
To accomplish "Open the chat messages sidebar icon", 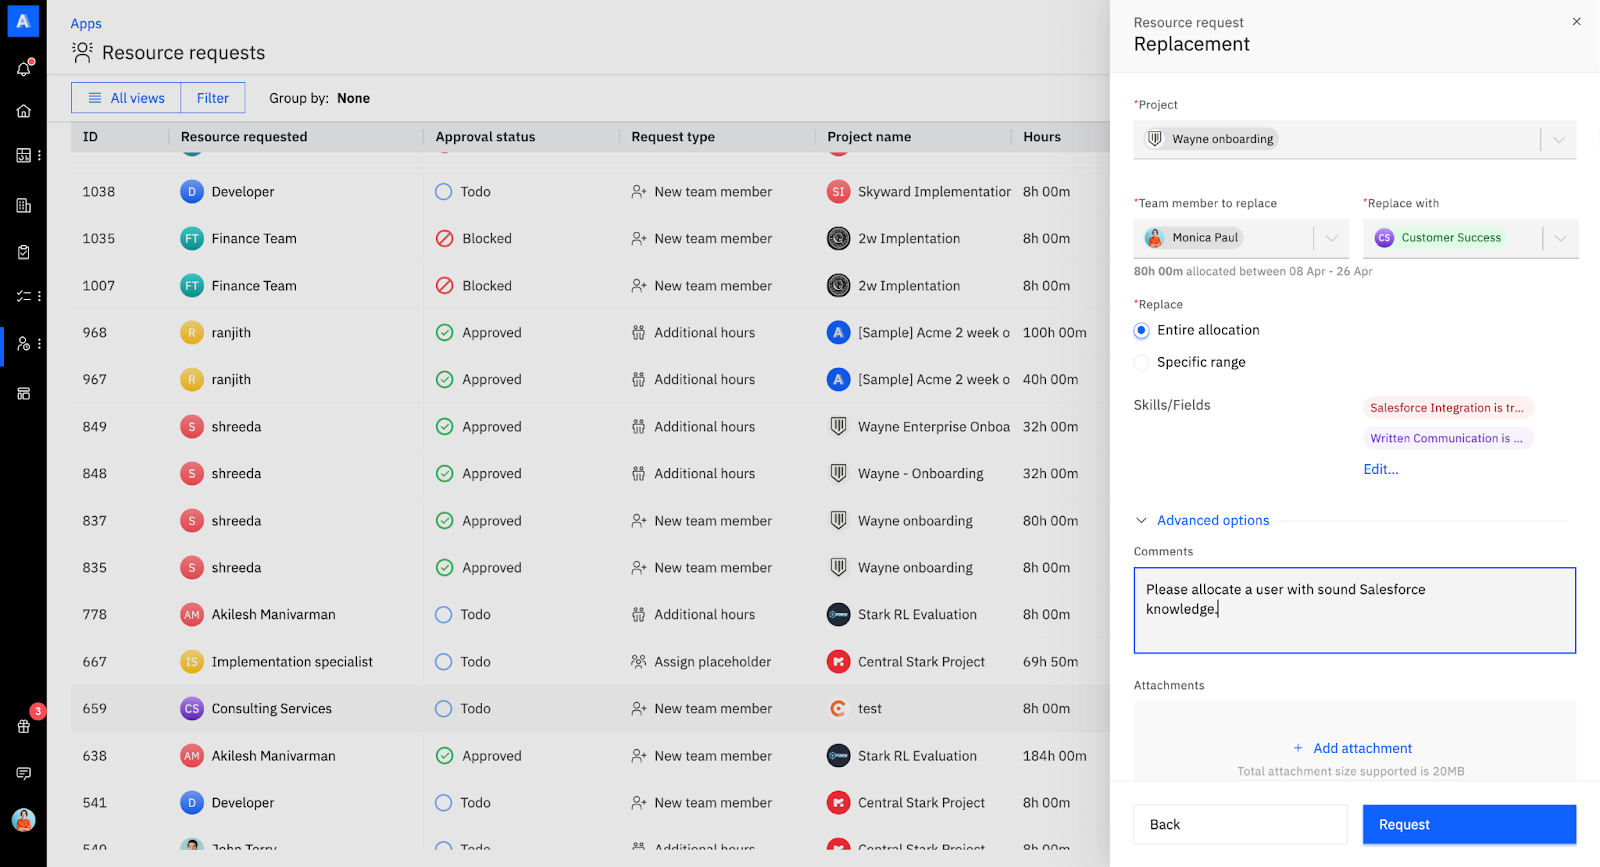I will [x=24, y=773].
